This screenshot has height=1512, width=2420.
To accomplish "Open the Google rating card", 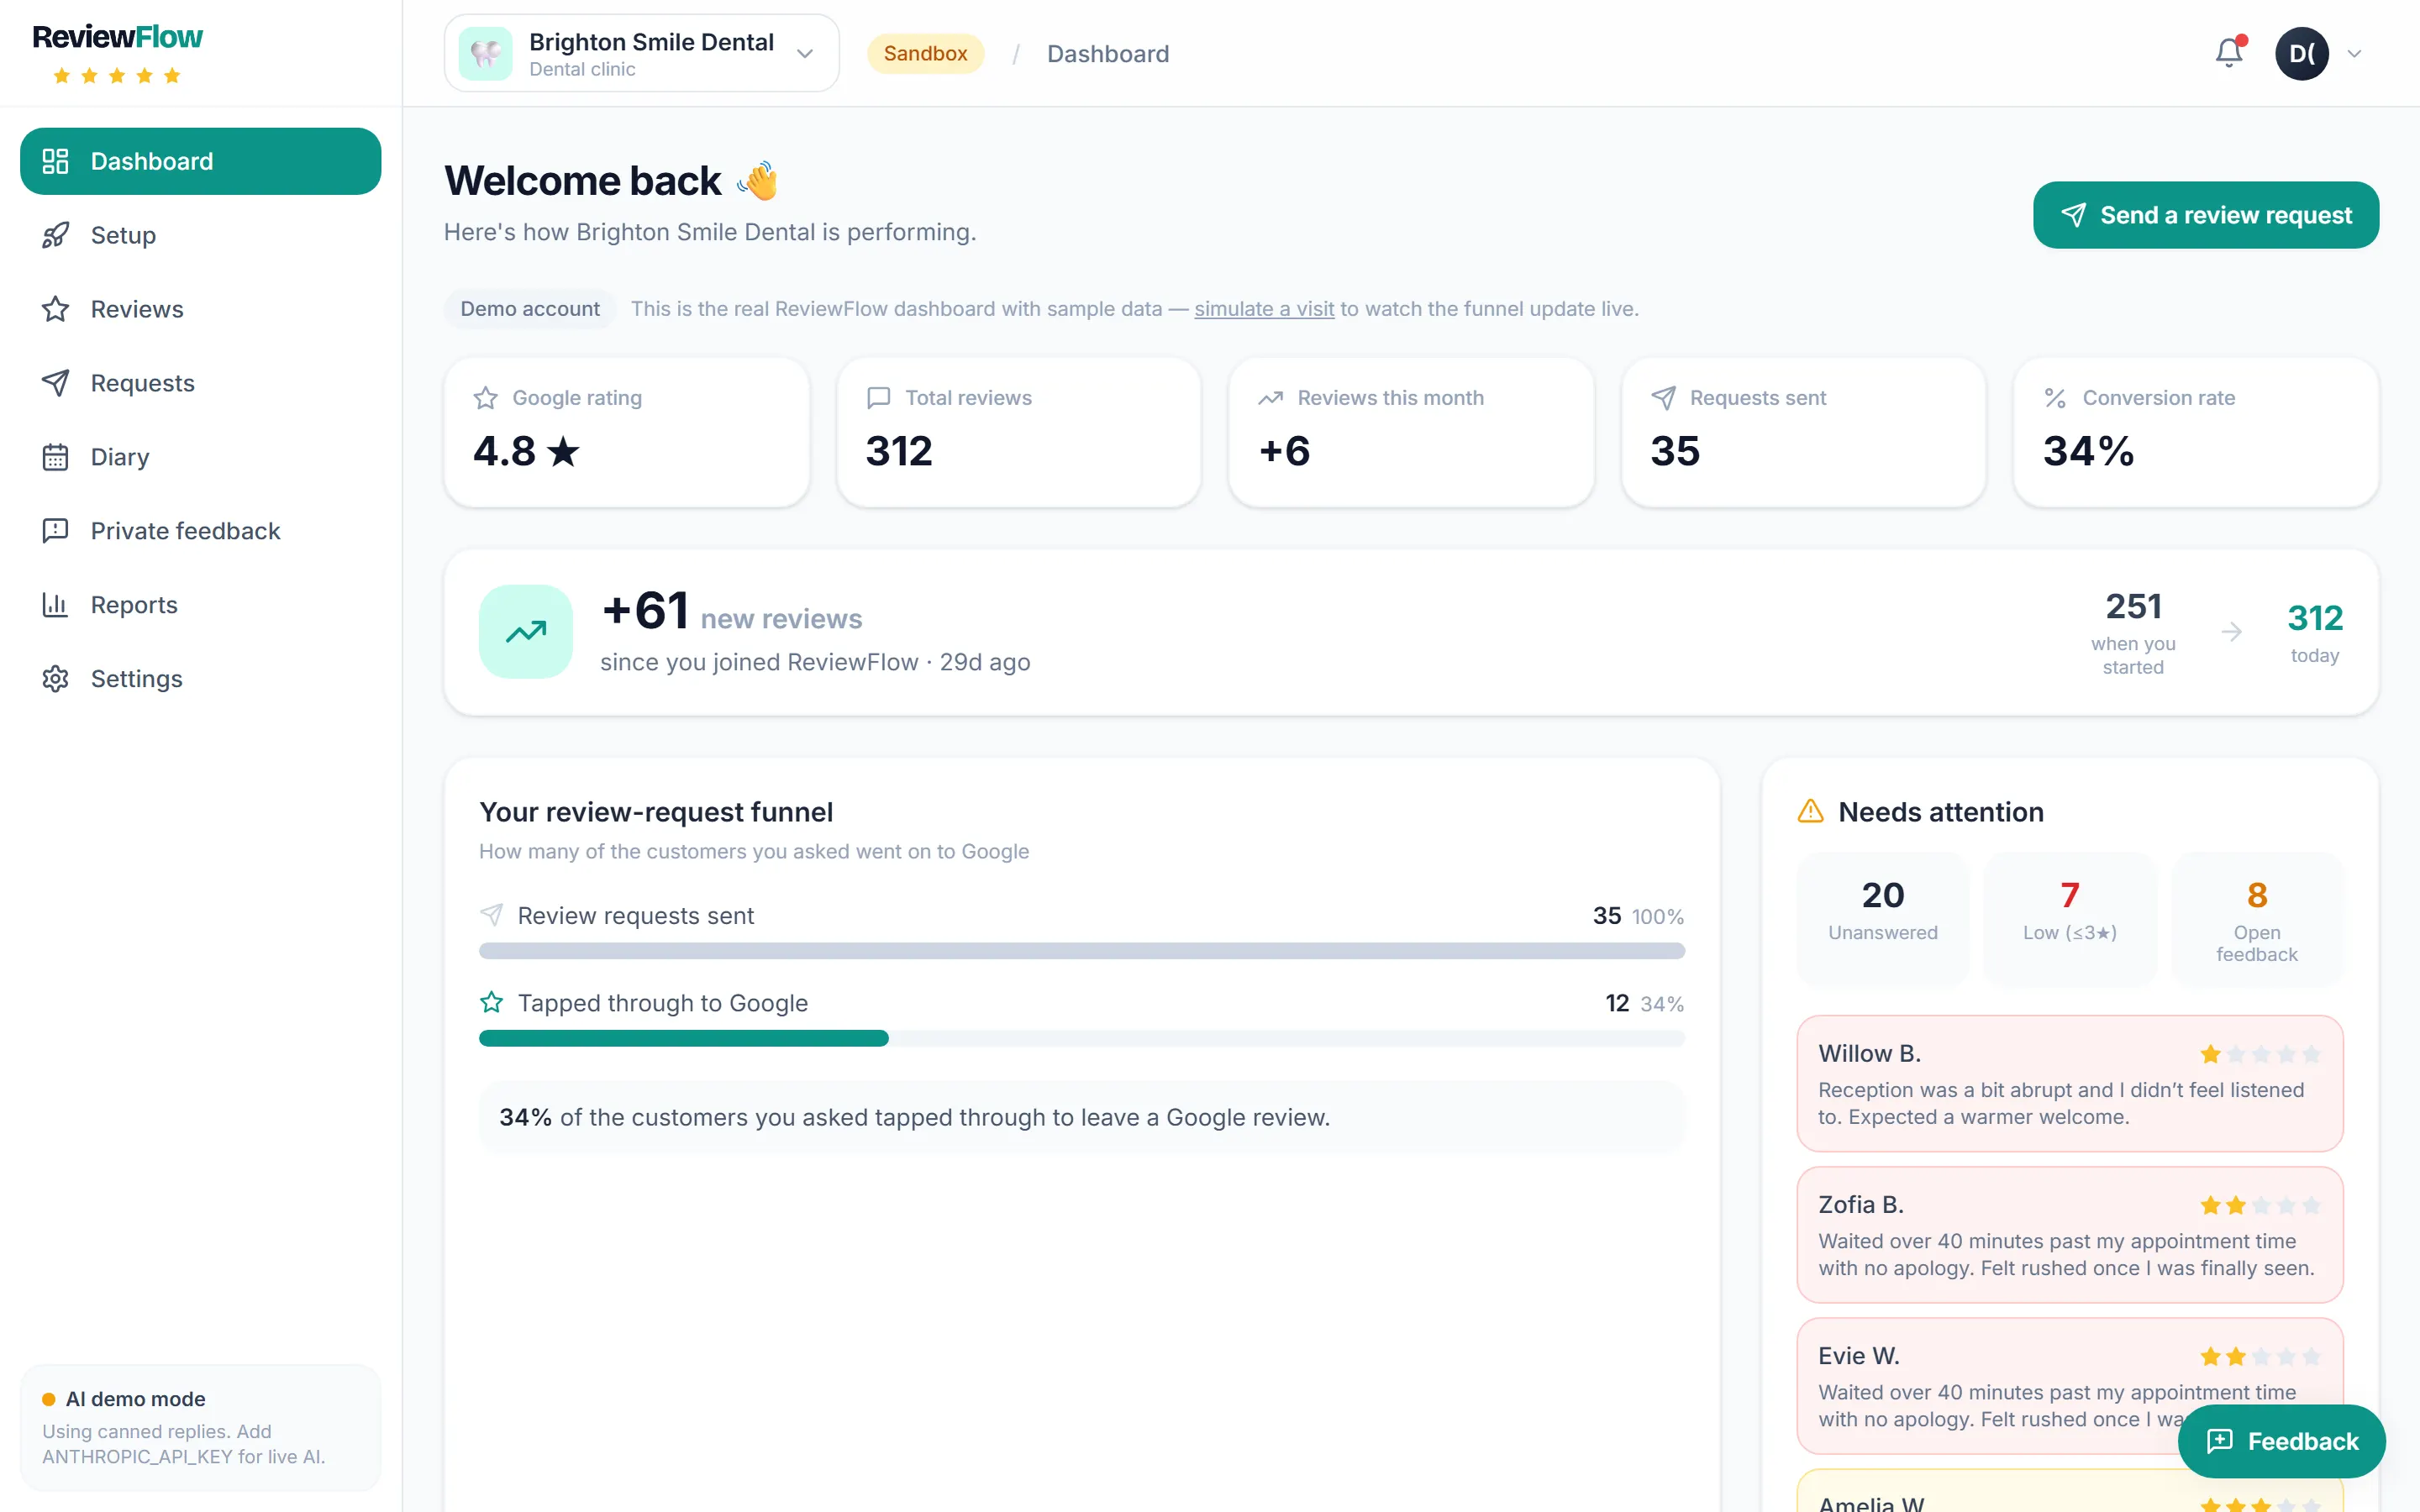I will [x=627, y=432].
